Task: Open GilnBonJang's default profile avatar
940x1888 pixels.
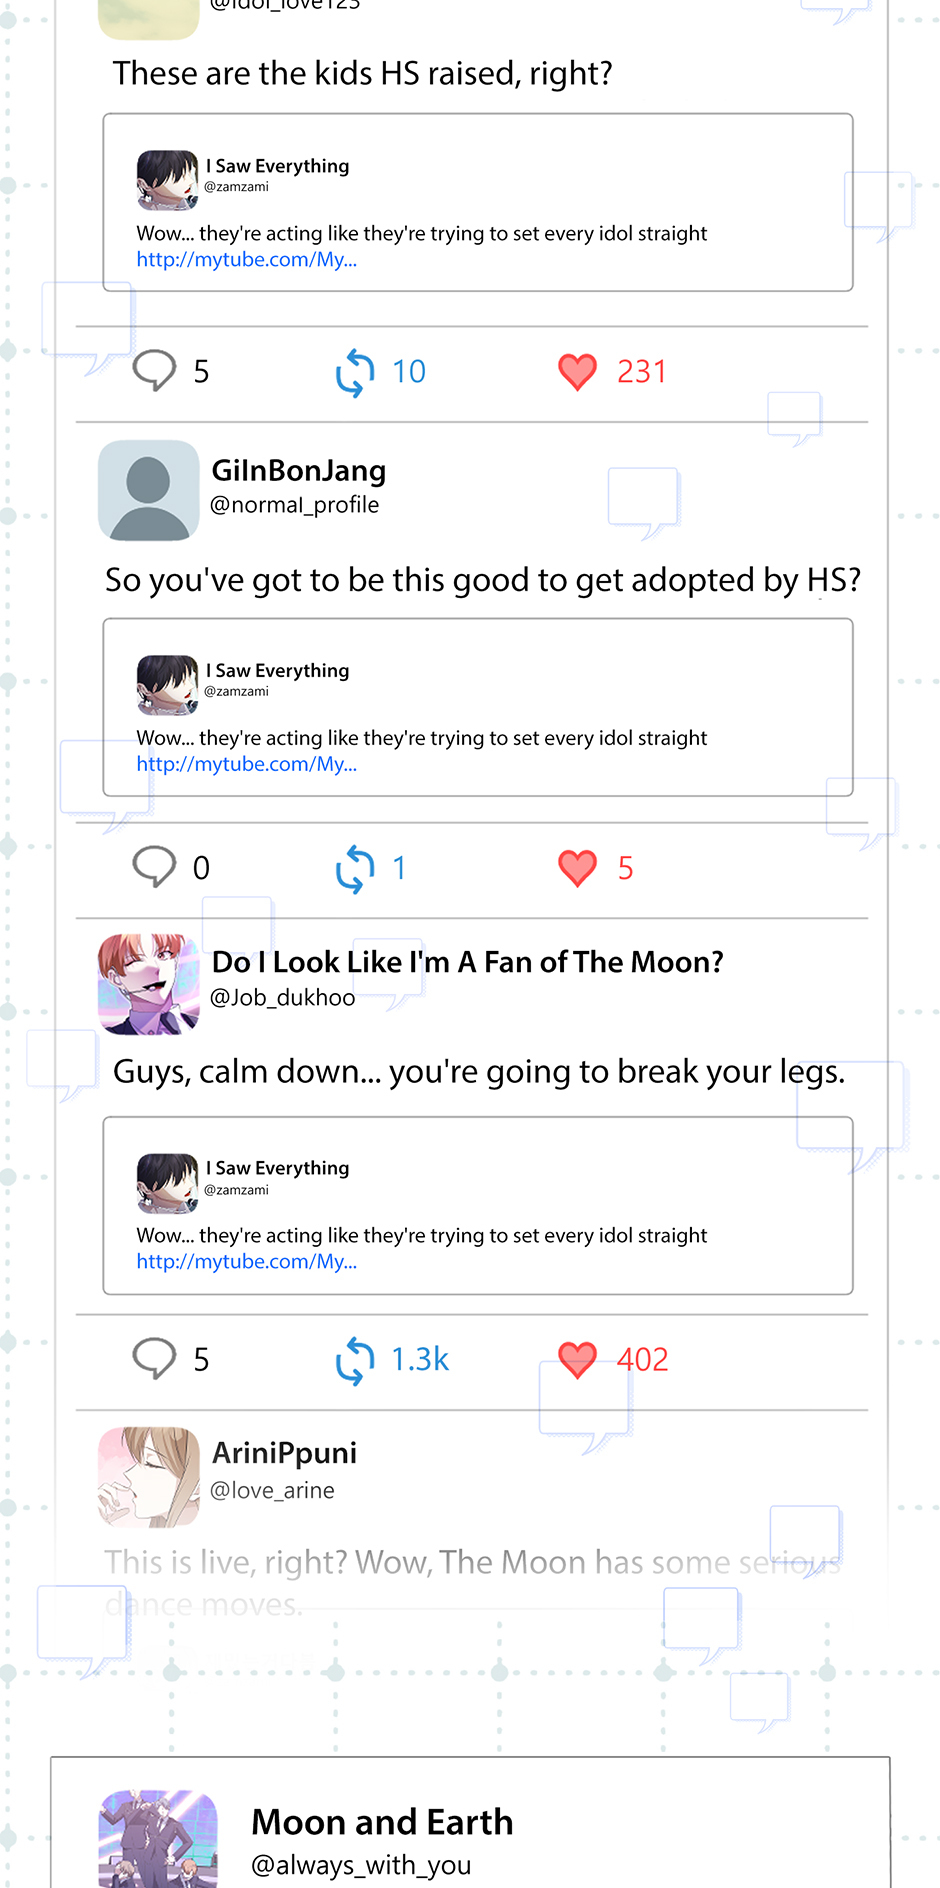Action: click(x=148, y=490)
